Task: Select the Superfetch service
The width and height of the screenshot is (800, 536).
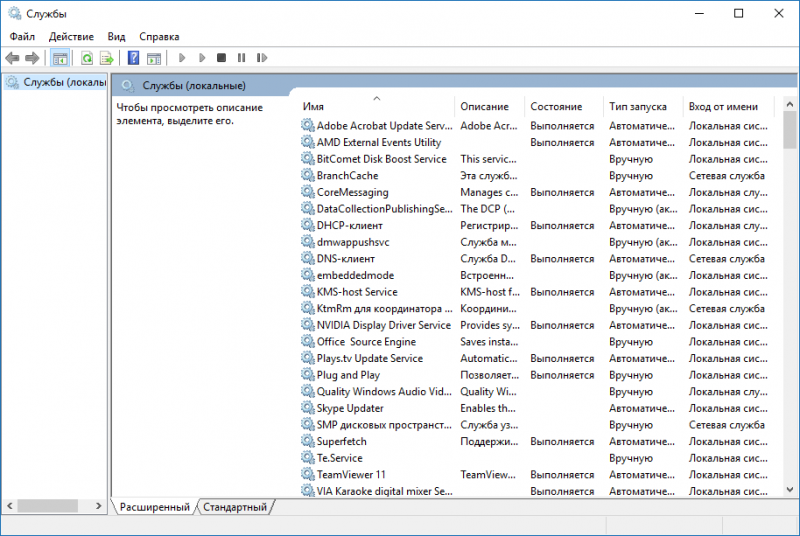Action: (536, 442)
